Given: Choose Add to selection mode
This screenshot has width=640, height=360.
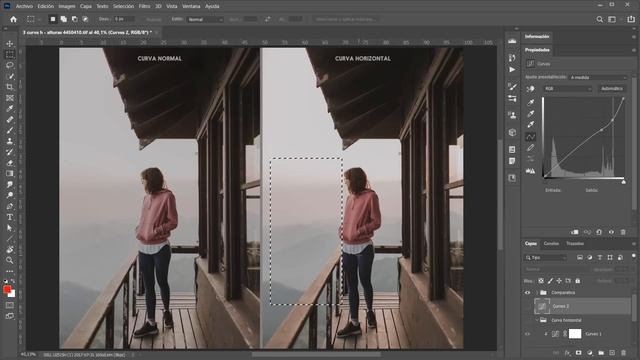Looking at the screenshot, I should (64, 19).
